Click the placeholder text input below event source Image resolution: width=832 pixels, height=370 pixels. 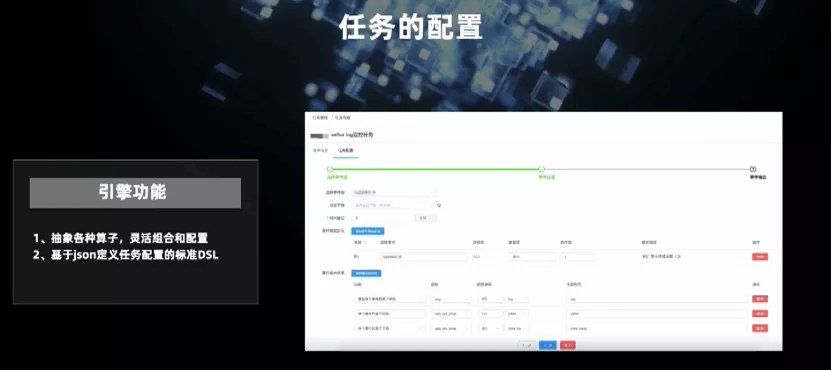[x=392, y=205]
